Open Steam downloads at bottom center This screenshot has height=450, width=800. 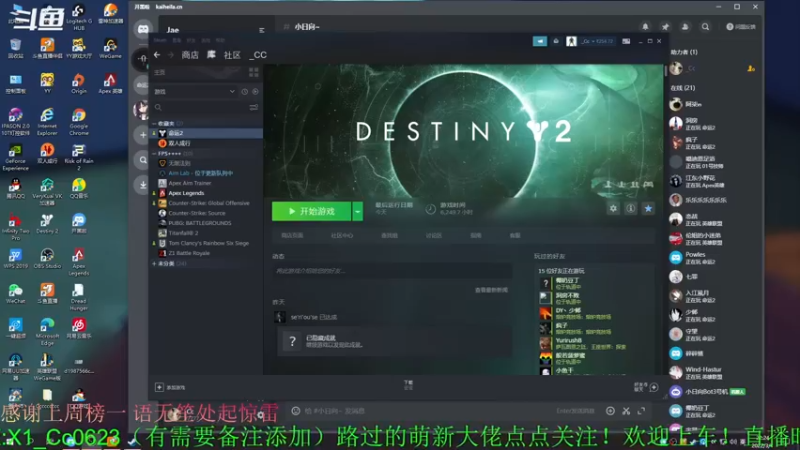coord(409,385)
